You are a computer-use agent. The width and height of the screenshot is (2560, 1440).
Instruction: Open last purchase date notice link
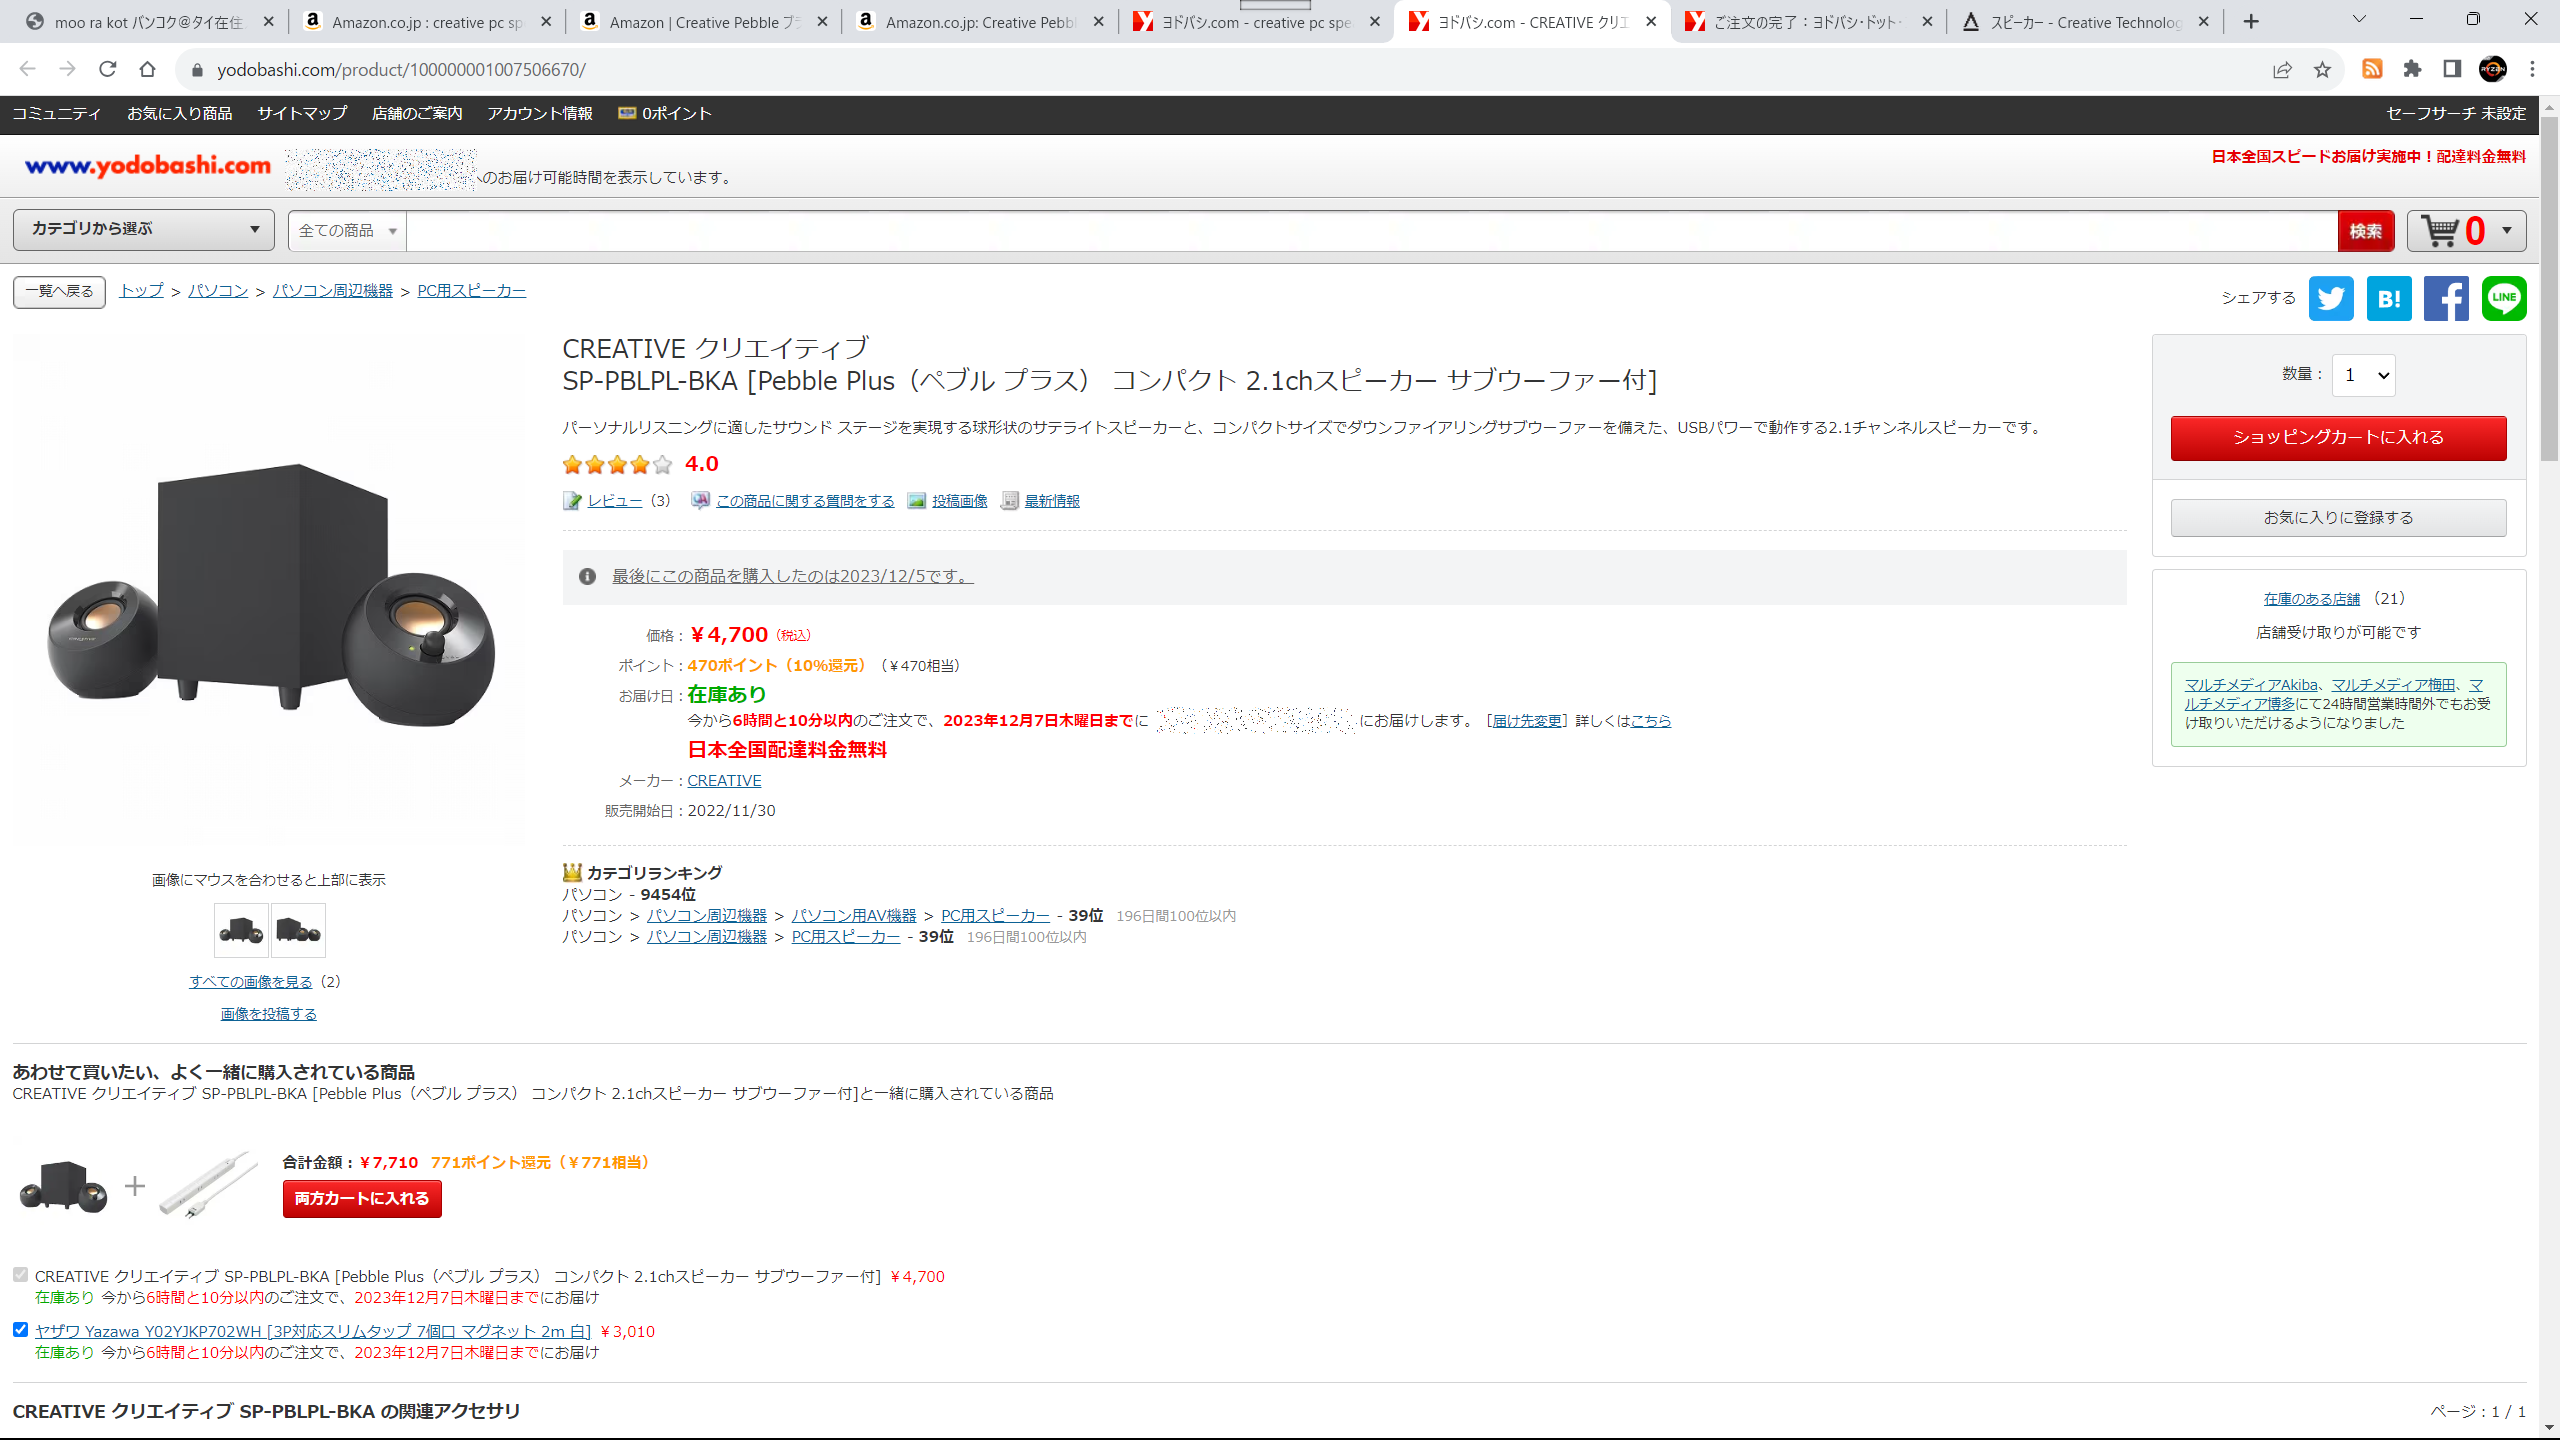pyautogui.click(x=792, y=577)
